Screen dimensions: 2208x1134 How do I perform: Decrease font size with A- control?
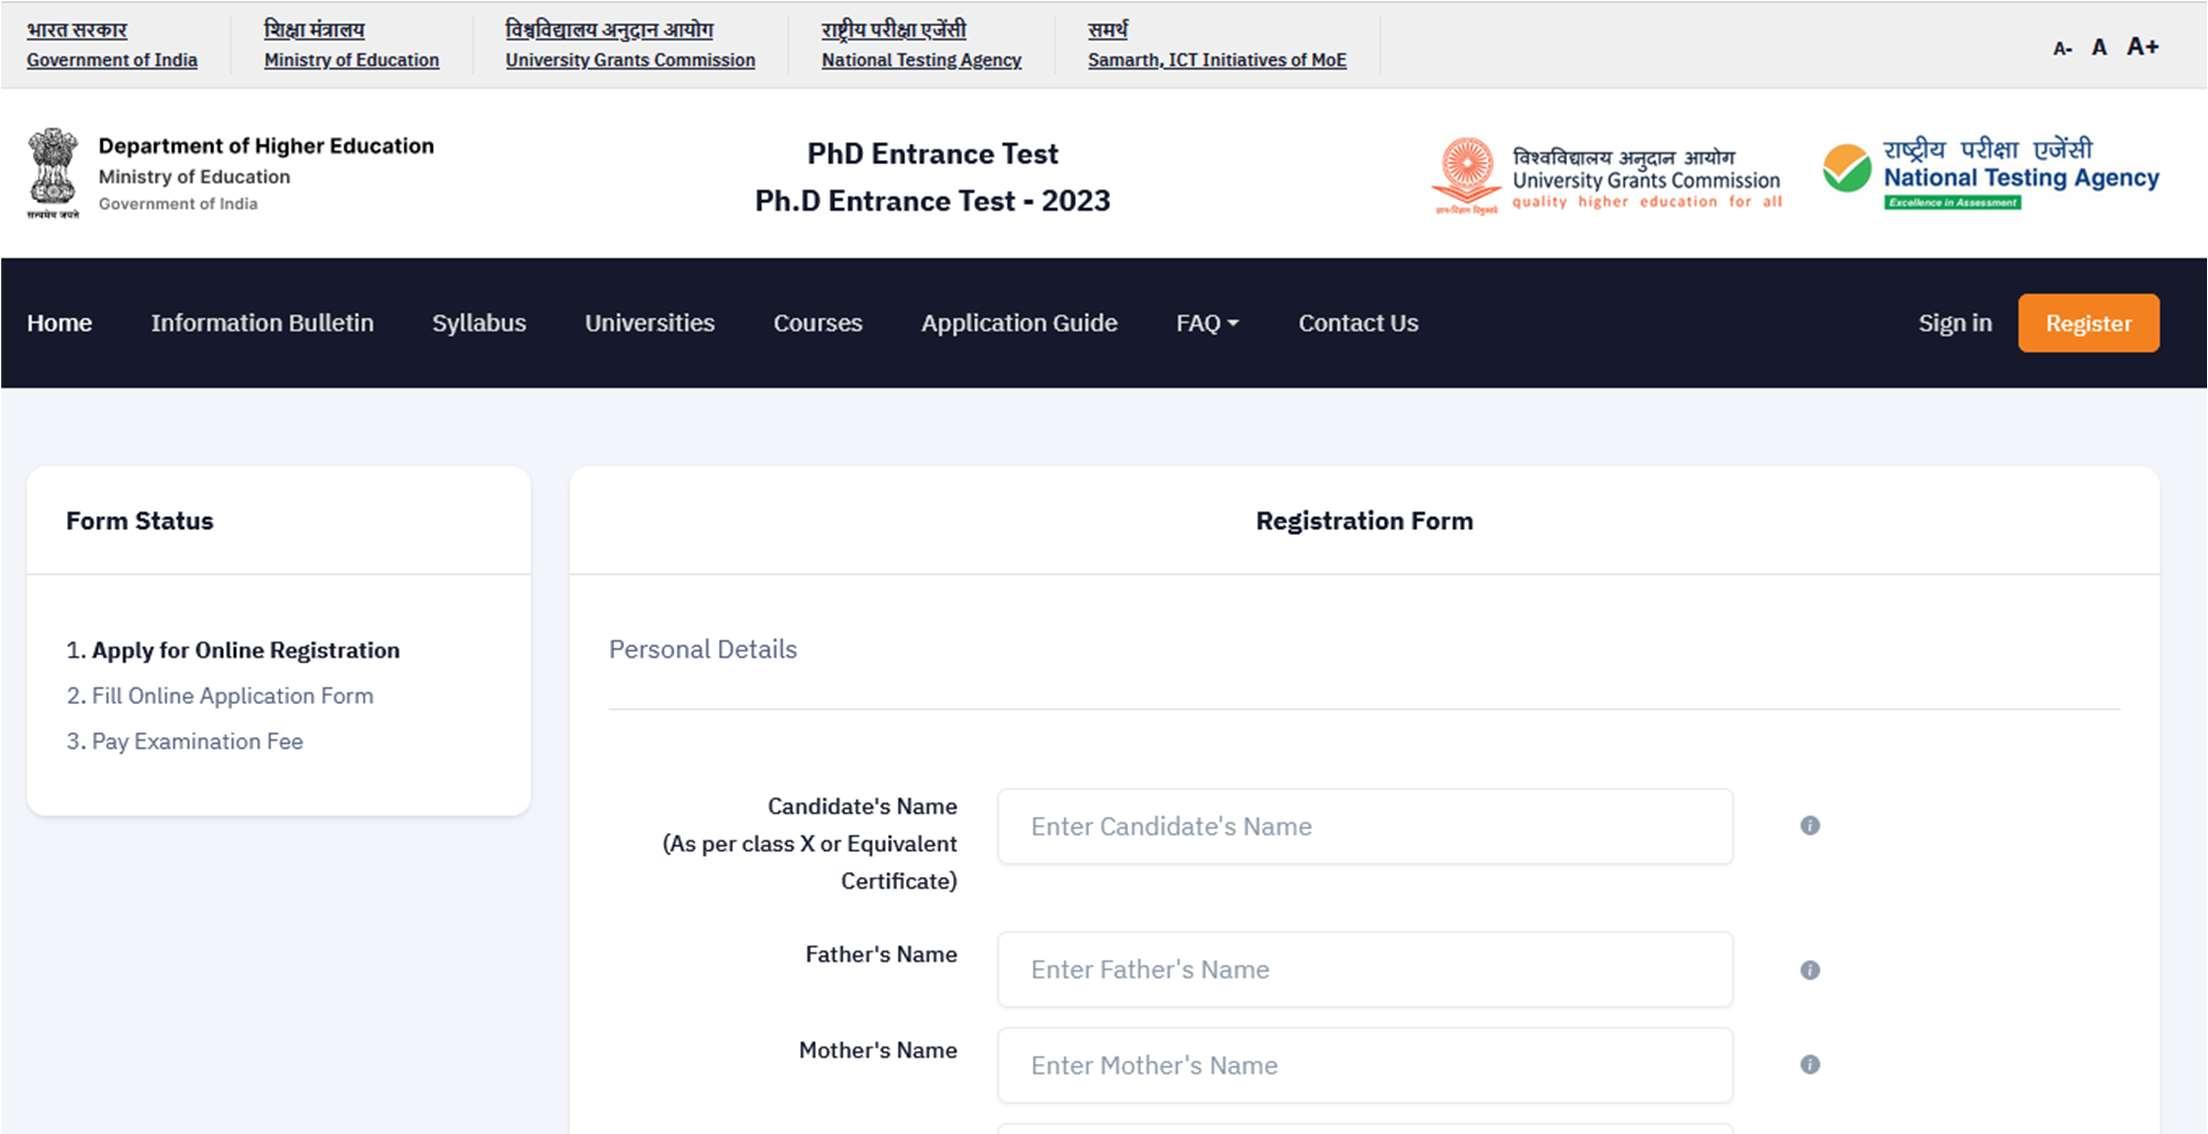2061,48
